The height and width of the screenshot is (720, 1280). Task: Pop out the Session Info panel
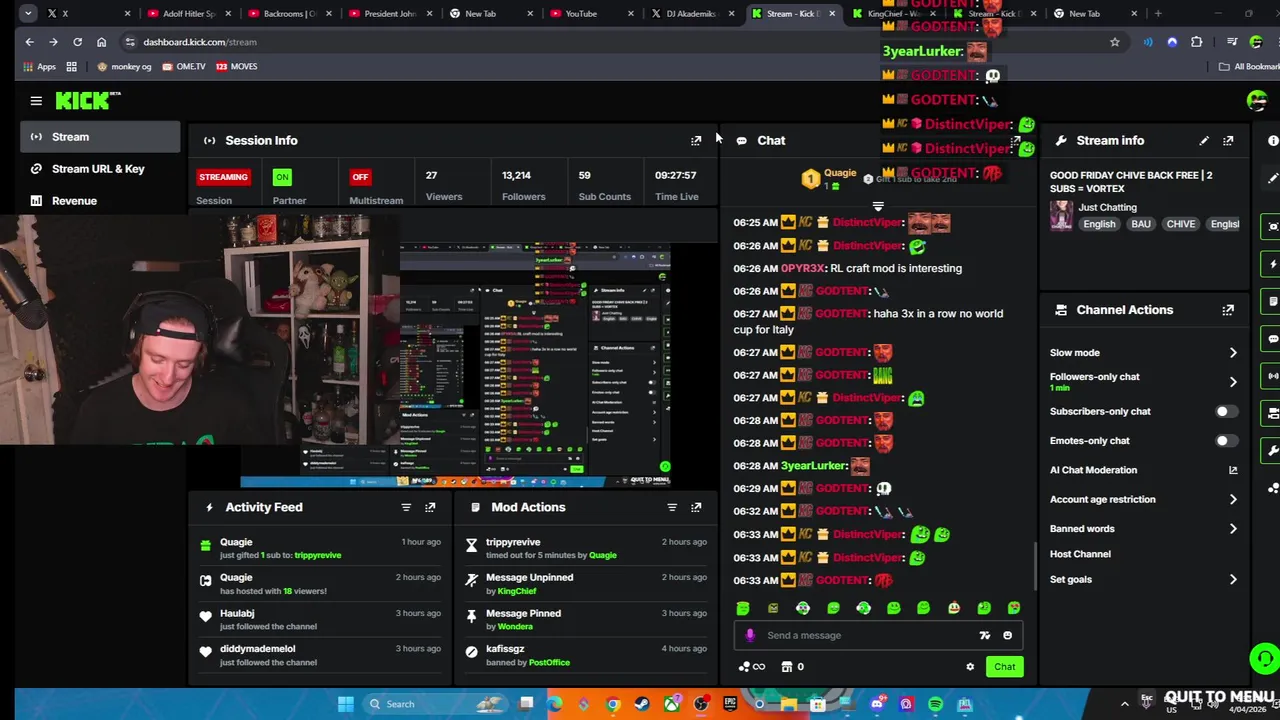(696, 141)
